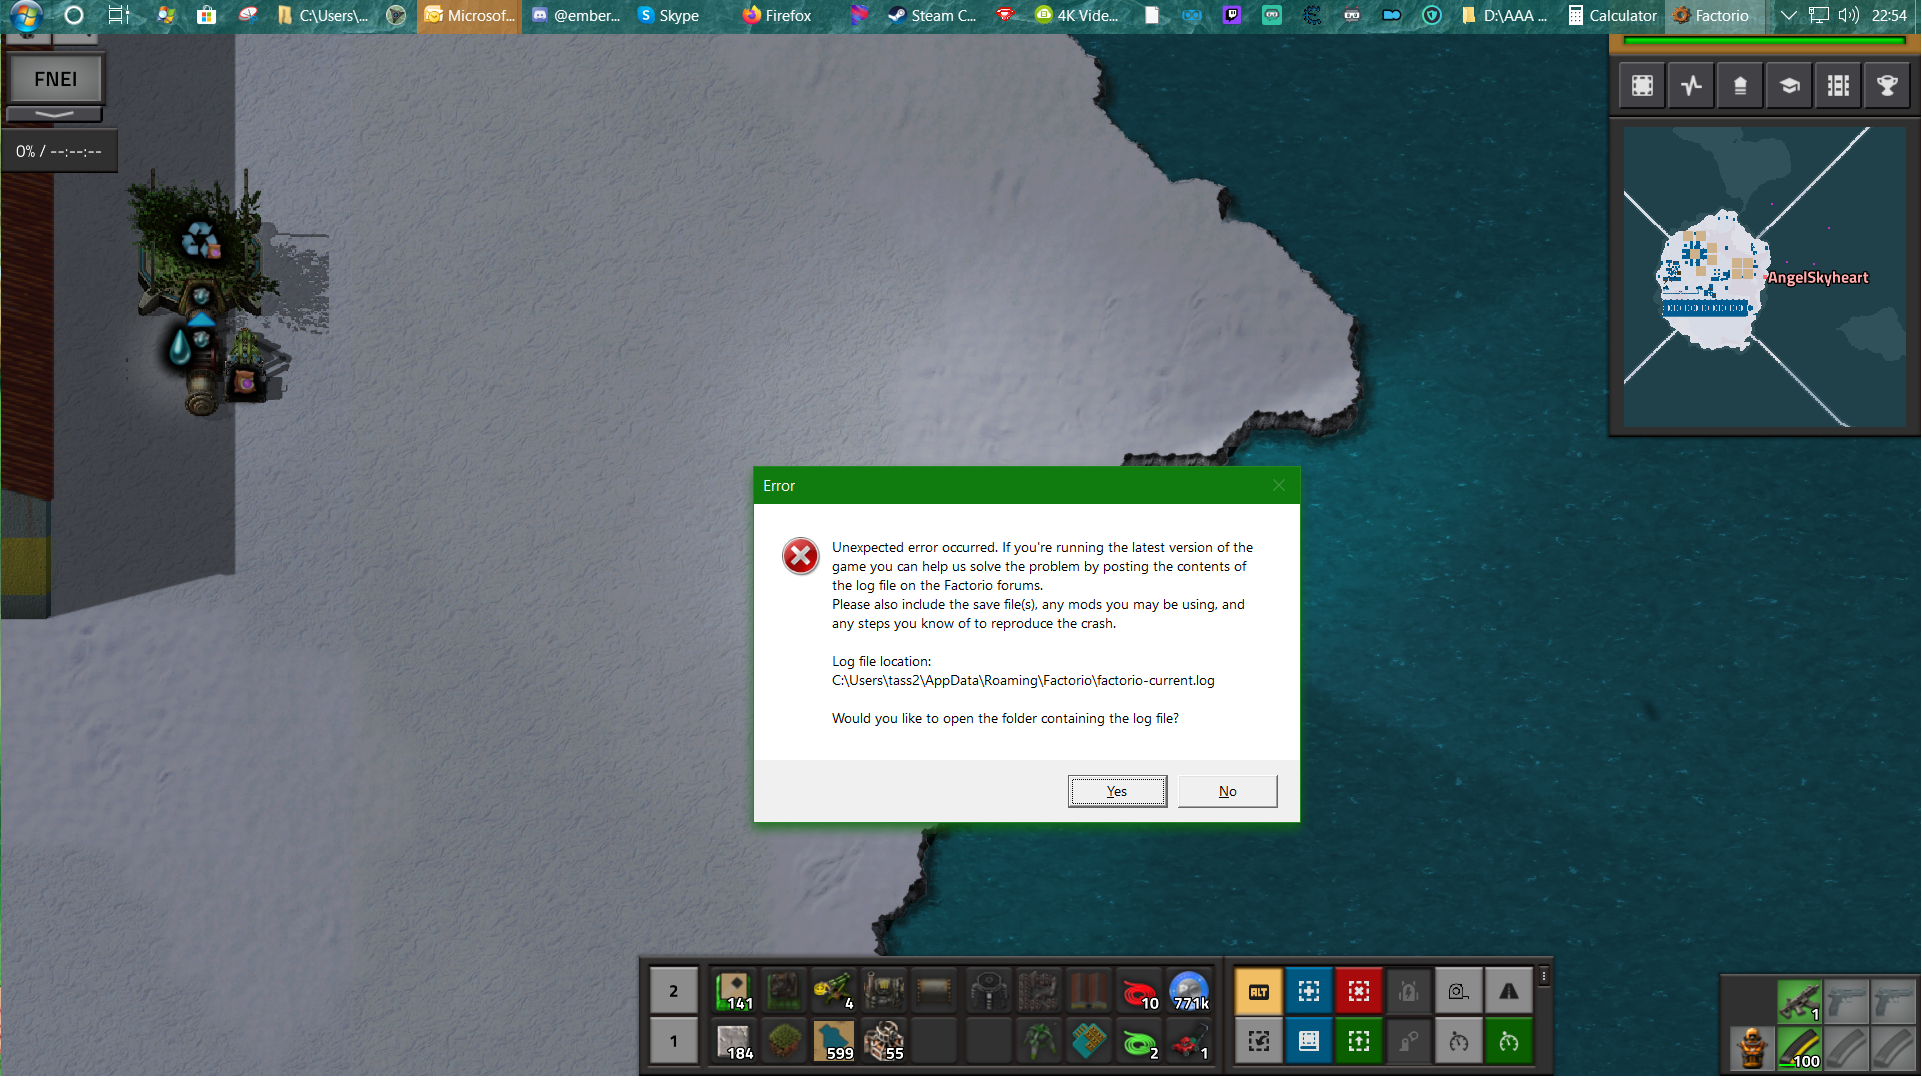Screen dimensions: 1922x1080
Task: Select the submachine gun weapon slot
Action: coord(1799,1000)
